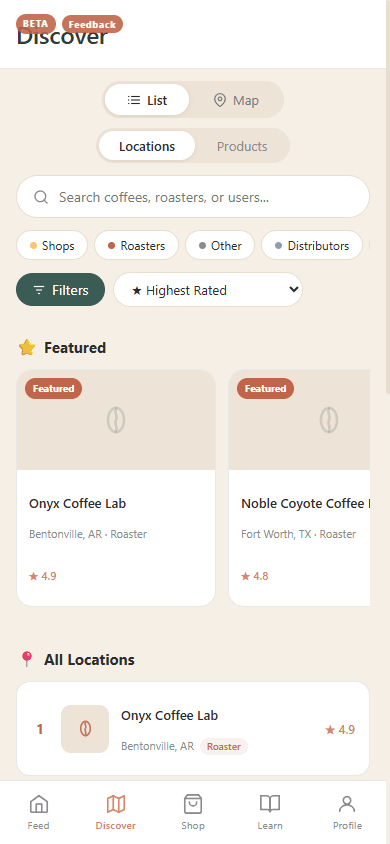
Task: Click the 4.9 star rating on featured Onyx card
Action: click(x=42, y=576)
